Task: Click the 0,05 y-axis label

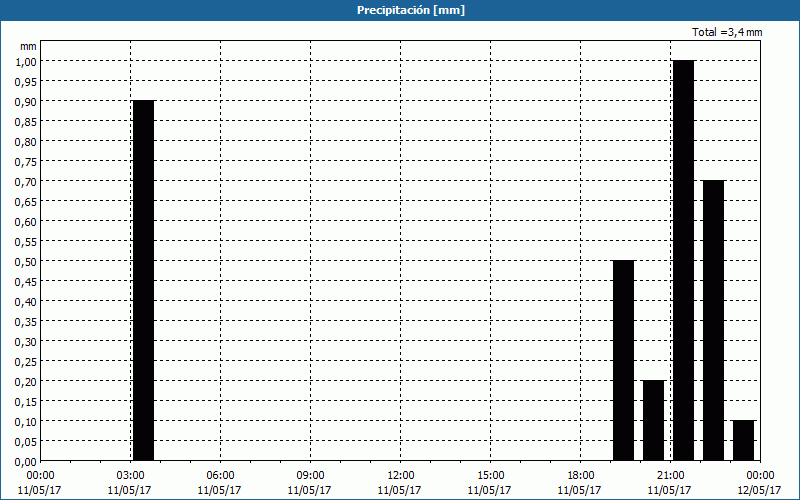Action: pyautogui.click(x=26, y=441)
